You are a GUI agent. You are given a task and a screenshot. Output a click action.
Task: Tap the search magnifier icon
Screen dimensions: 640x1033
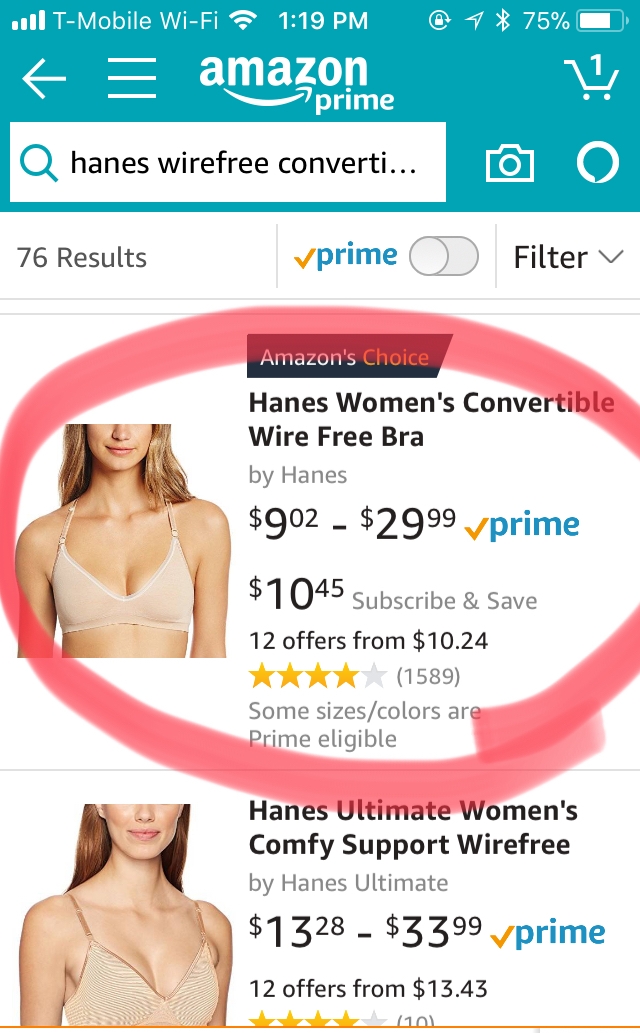38,163
